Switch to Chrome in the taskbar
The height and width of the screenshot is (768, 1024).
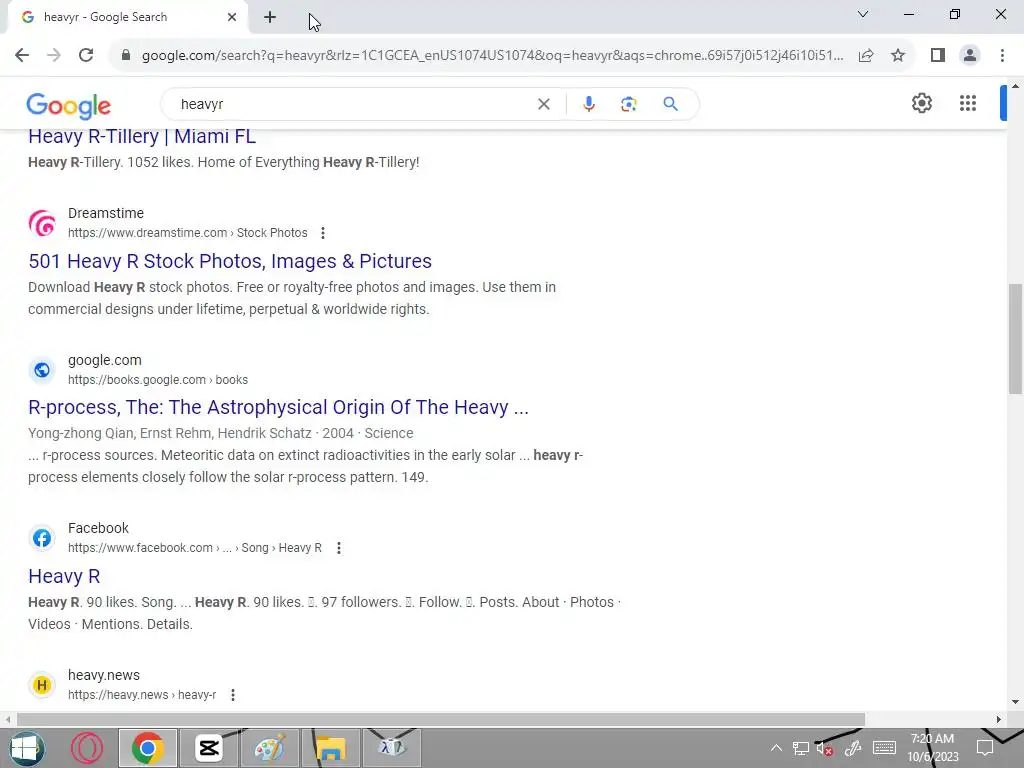click(148, 748)
